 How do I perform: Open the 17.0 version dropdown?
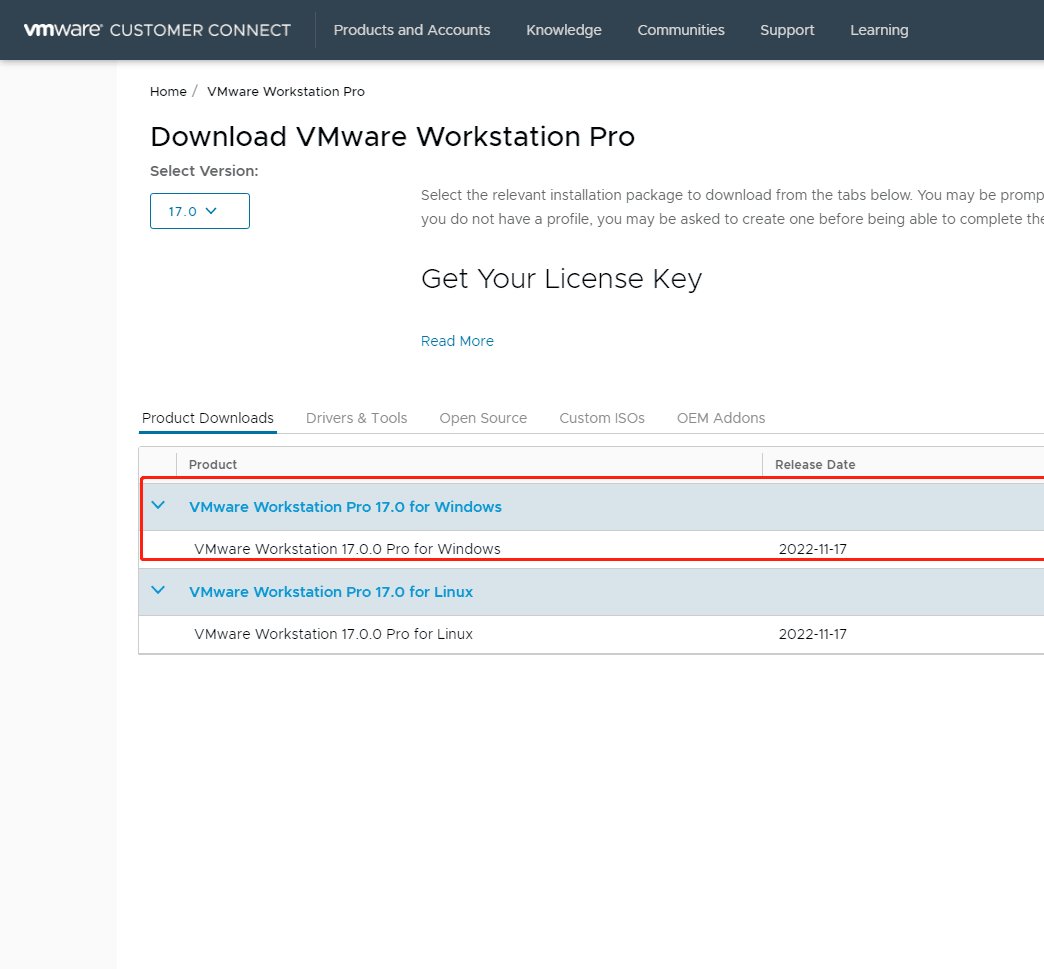tap(200, 211)
